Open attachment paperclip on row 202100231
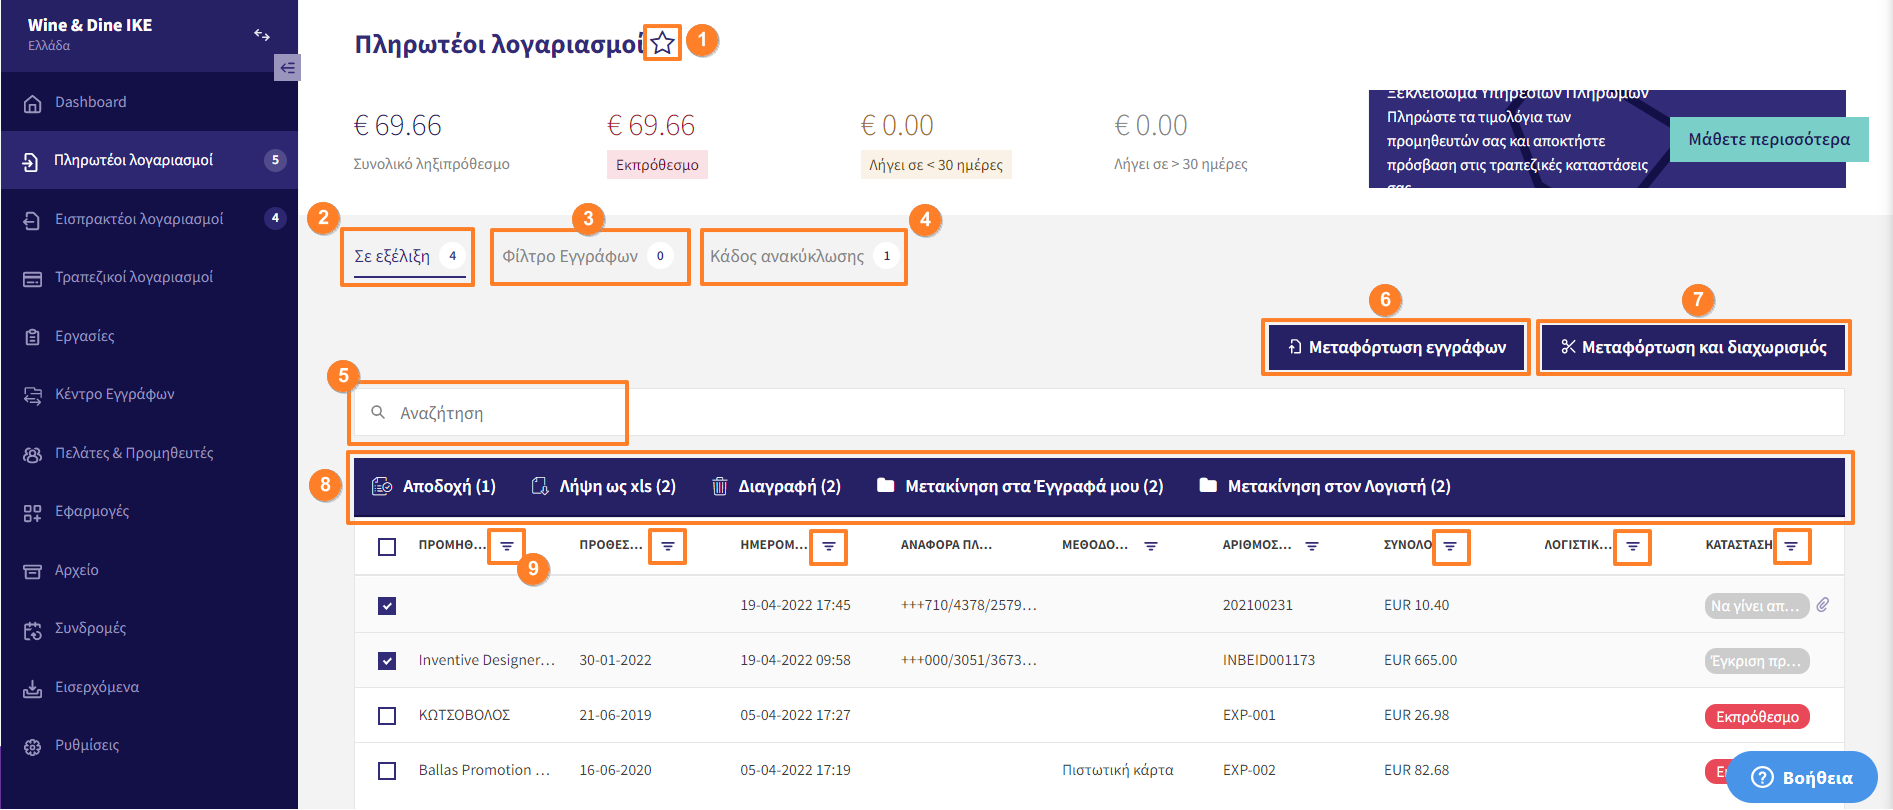The height and width of the screenshot is (810, 1893). pyautogui.click(x=1823, y=604)
